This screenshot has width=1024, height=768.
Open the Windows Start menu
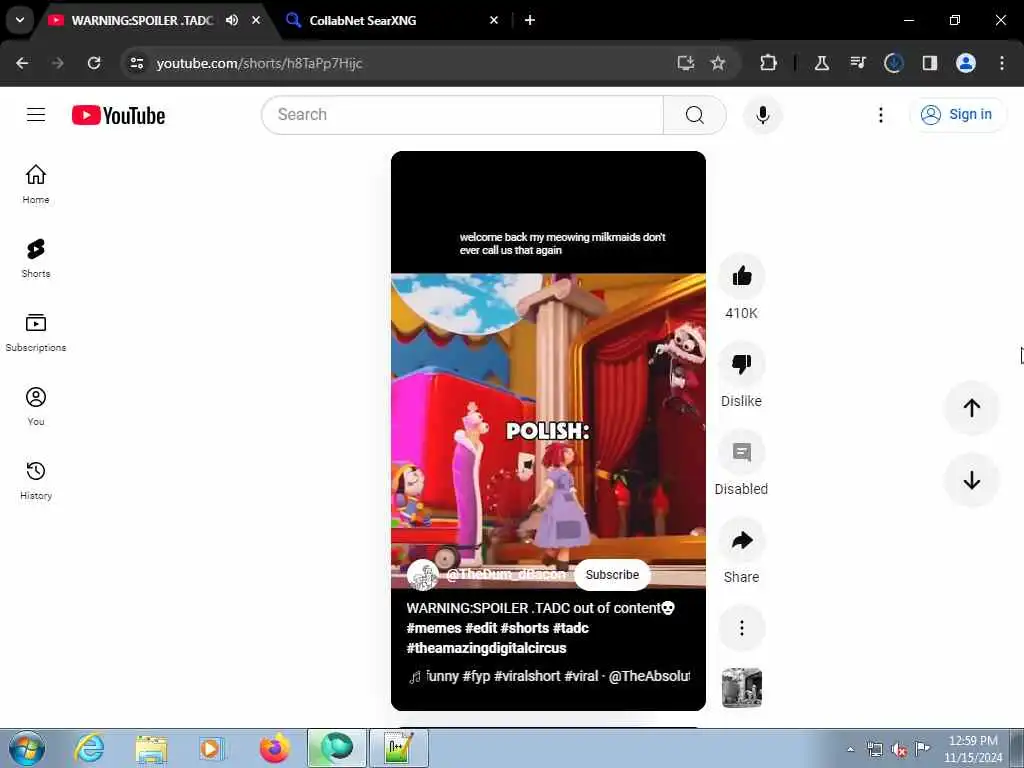pos(27,748)
